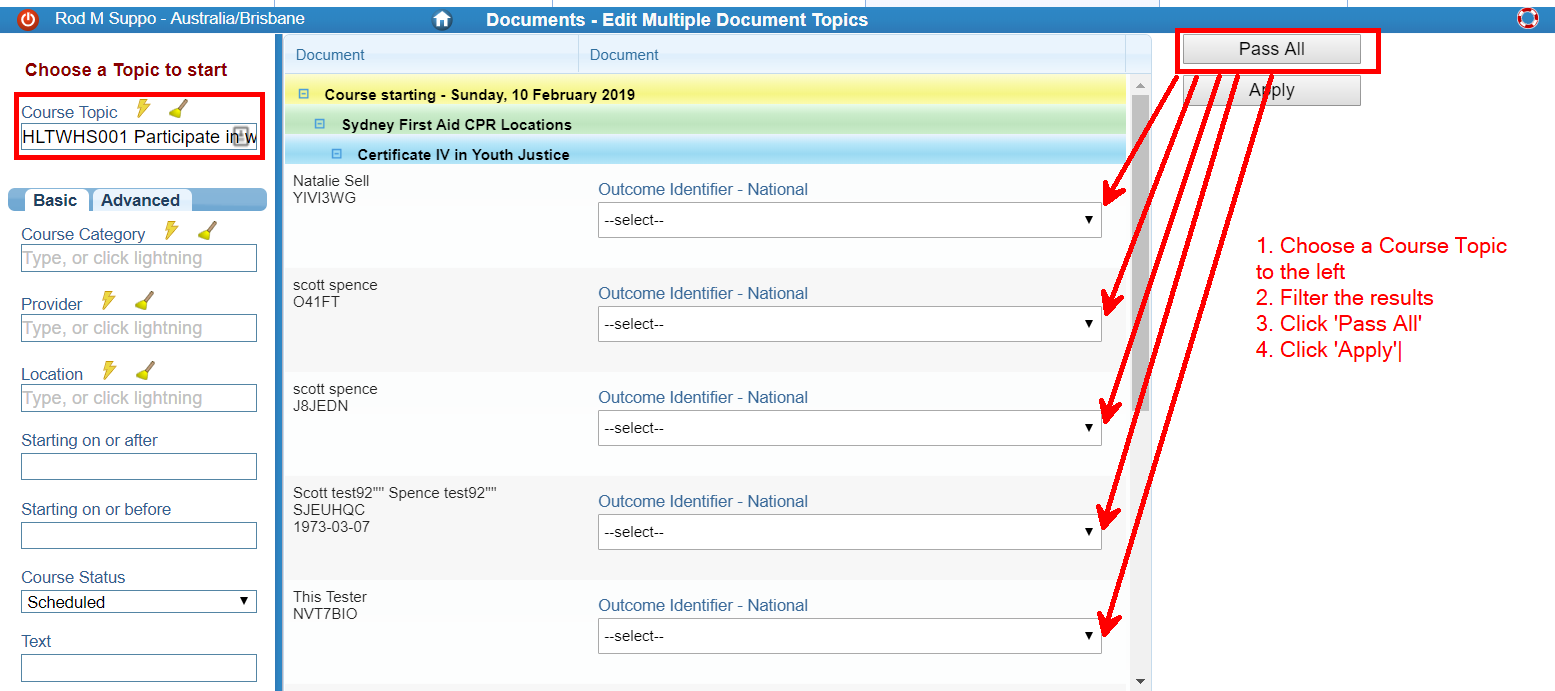Clear Course Topic with the broom icon
Viewport: 1555px width, 691px height.
(x=178, y=109)
